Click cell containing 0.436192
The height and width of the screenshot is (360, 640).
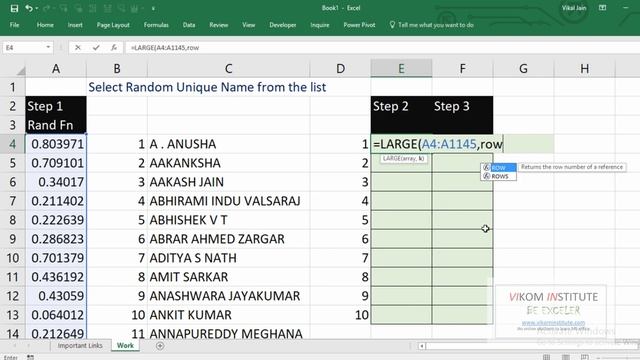[56, 277]
